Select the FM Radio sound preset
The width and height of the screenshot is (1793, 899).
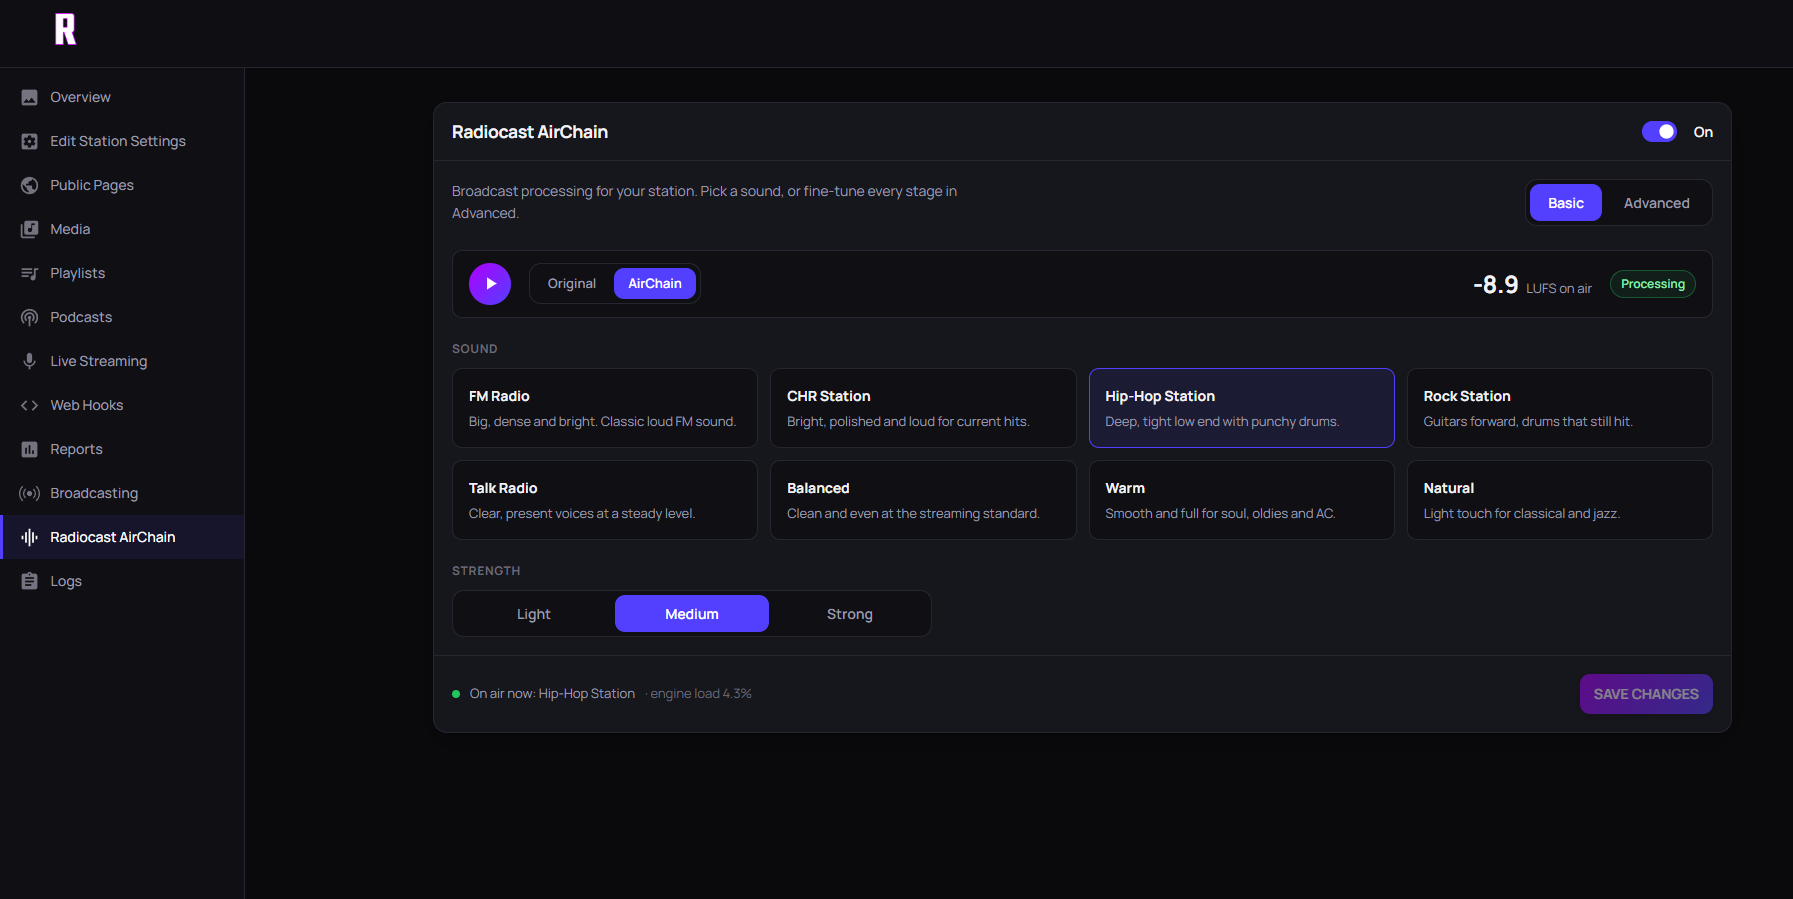pyautogui.click(x=605, y=408)
